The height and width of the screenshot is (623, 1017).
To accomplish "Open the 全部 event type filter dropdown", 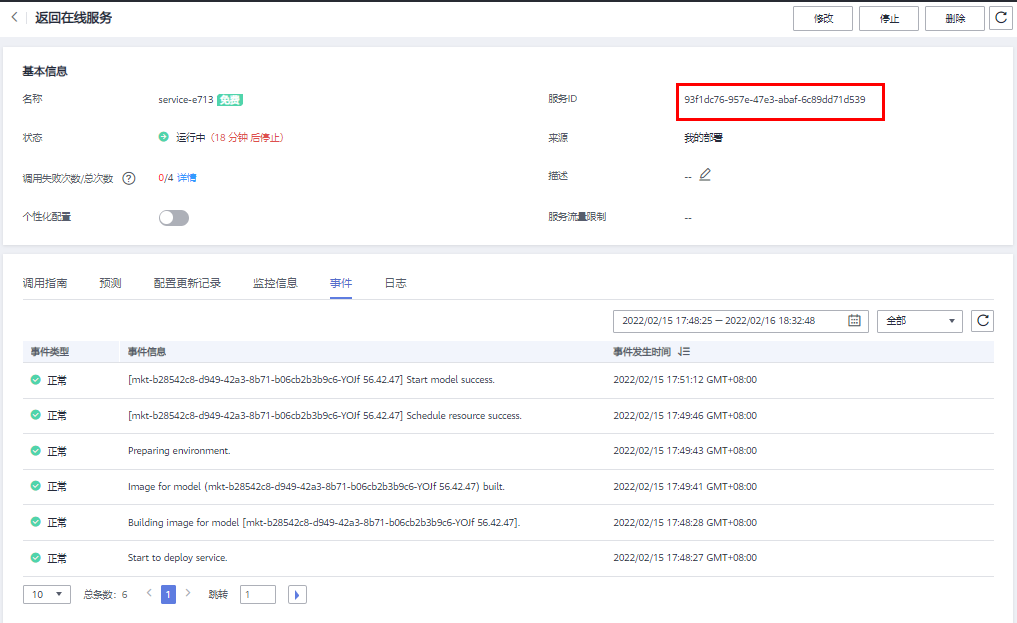I will click(x=919, y=321).
